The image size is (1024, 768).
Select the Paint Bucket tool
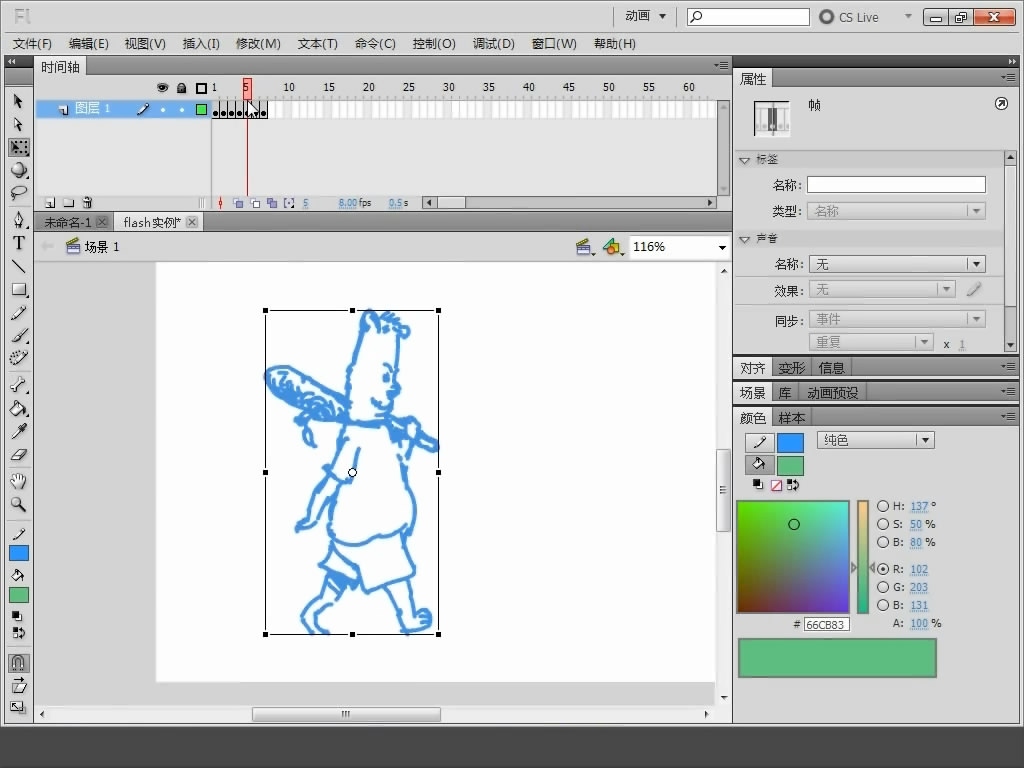tap(18, 409)
